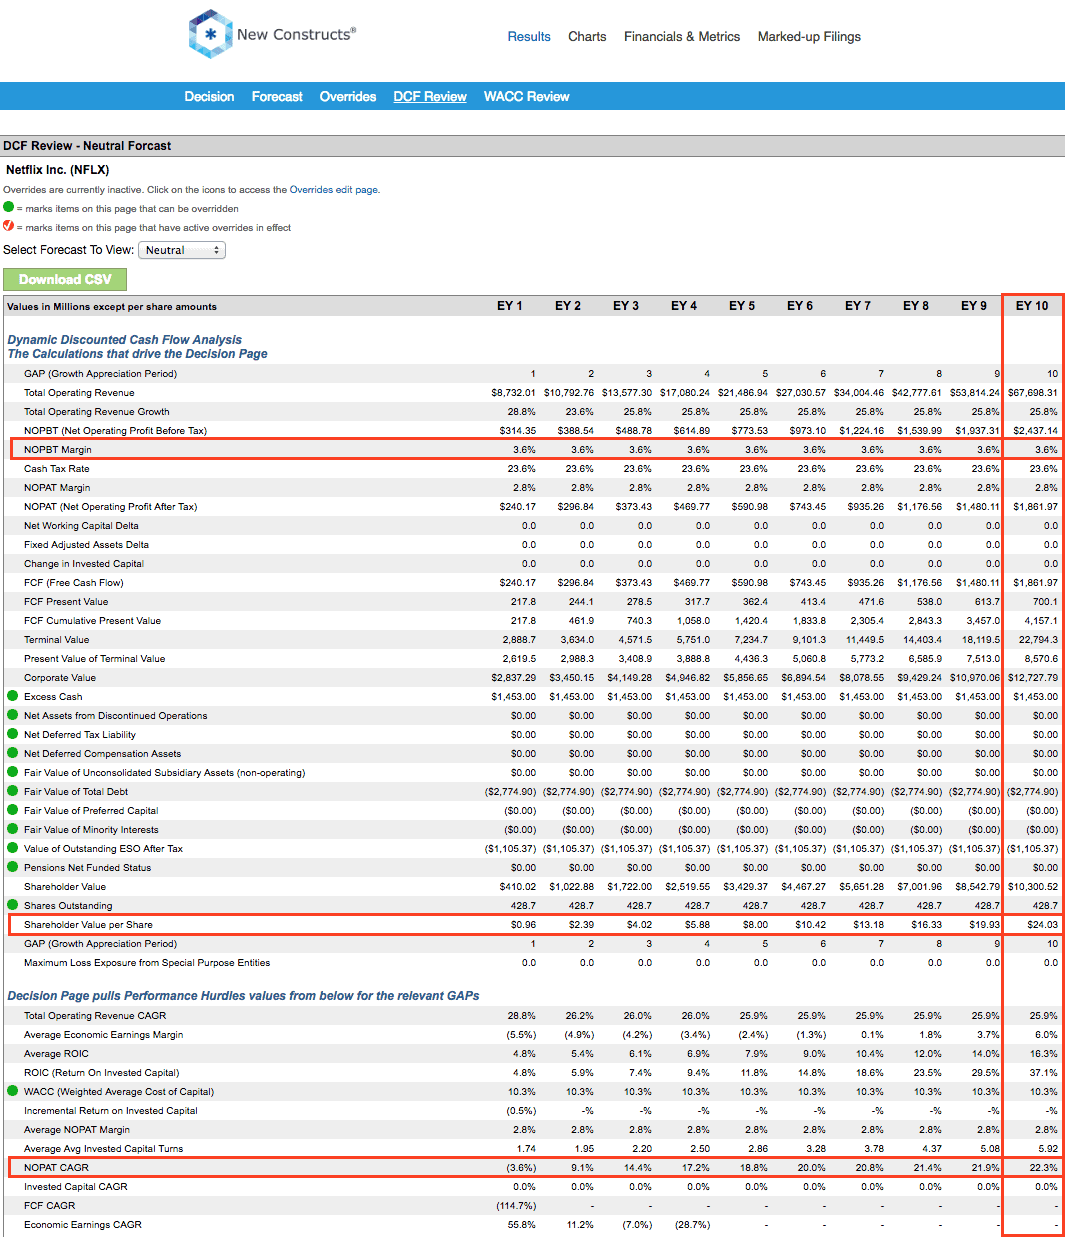Click the Netflix Inc. (NFLX) company title
Image resolution: width=1065 pixels, height=1237 pixels.
coord(57,170)
